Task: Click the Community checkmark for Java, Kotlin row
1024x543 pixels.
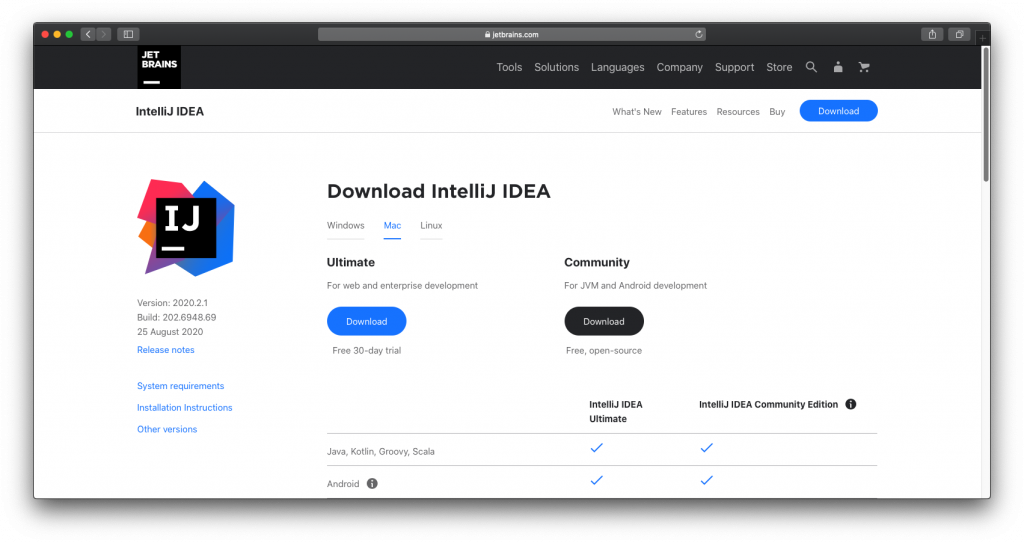Action: [x=707, y=448]
